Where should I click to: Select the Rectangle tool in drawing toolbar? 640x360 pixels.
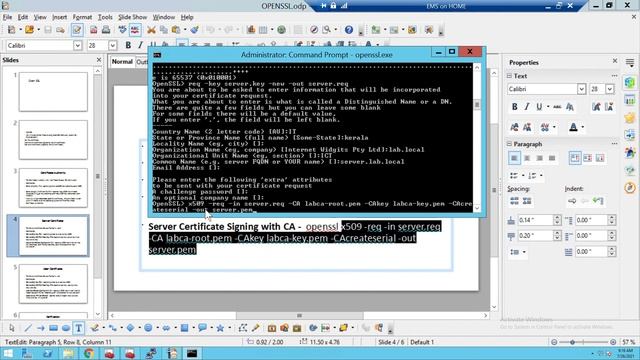pos(53,328)
